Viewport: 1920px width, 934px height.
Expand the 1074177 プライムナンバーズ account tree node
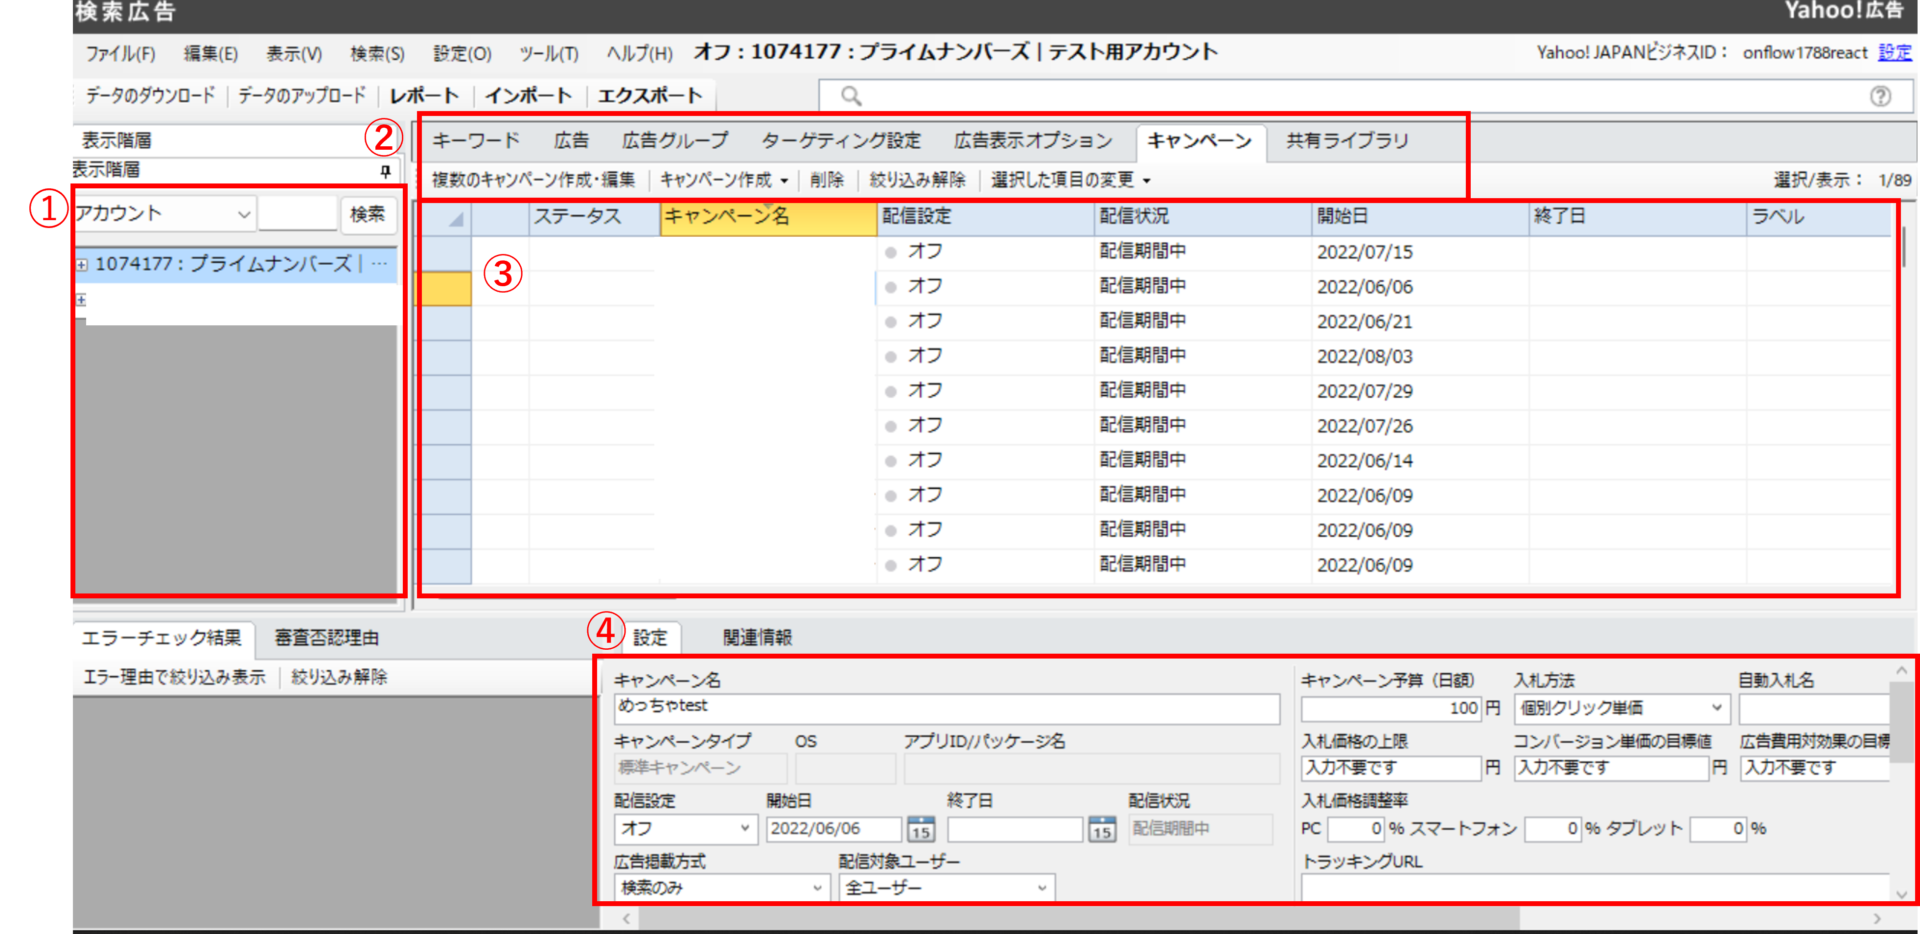point(82,265)
